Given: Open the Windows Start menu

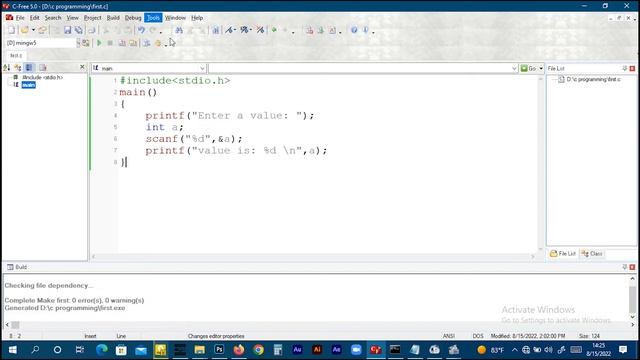Looking at the screenshot, I should point(13,350).
